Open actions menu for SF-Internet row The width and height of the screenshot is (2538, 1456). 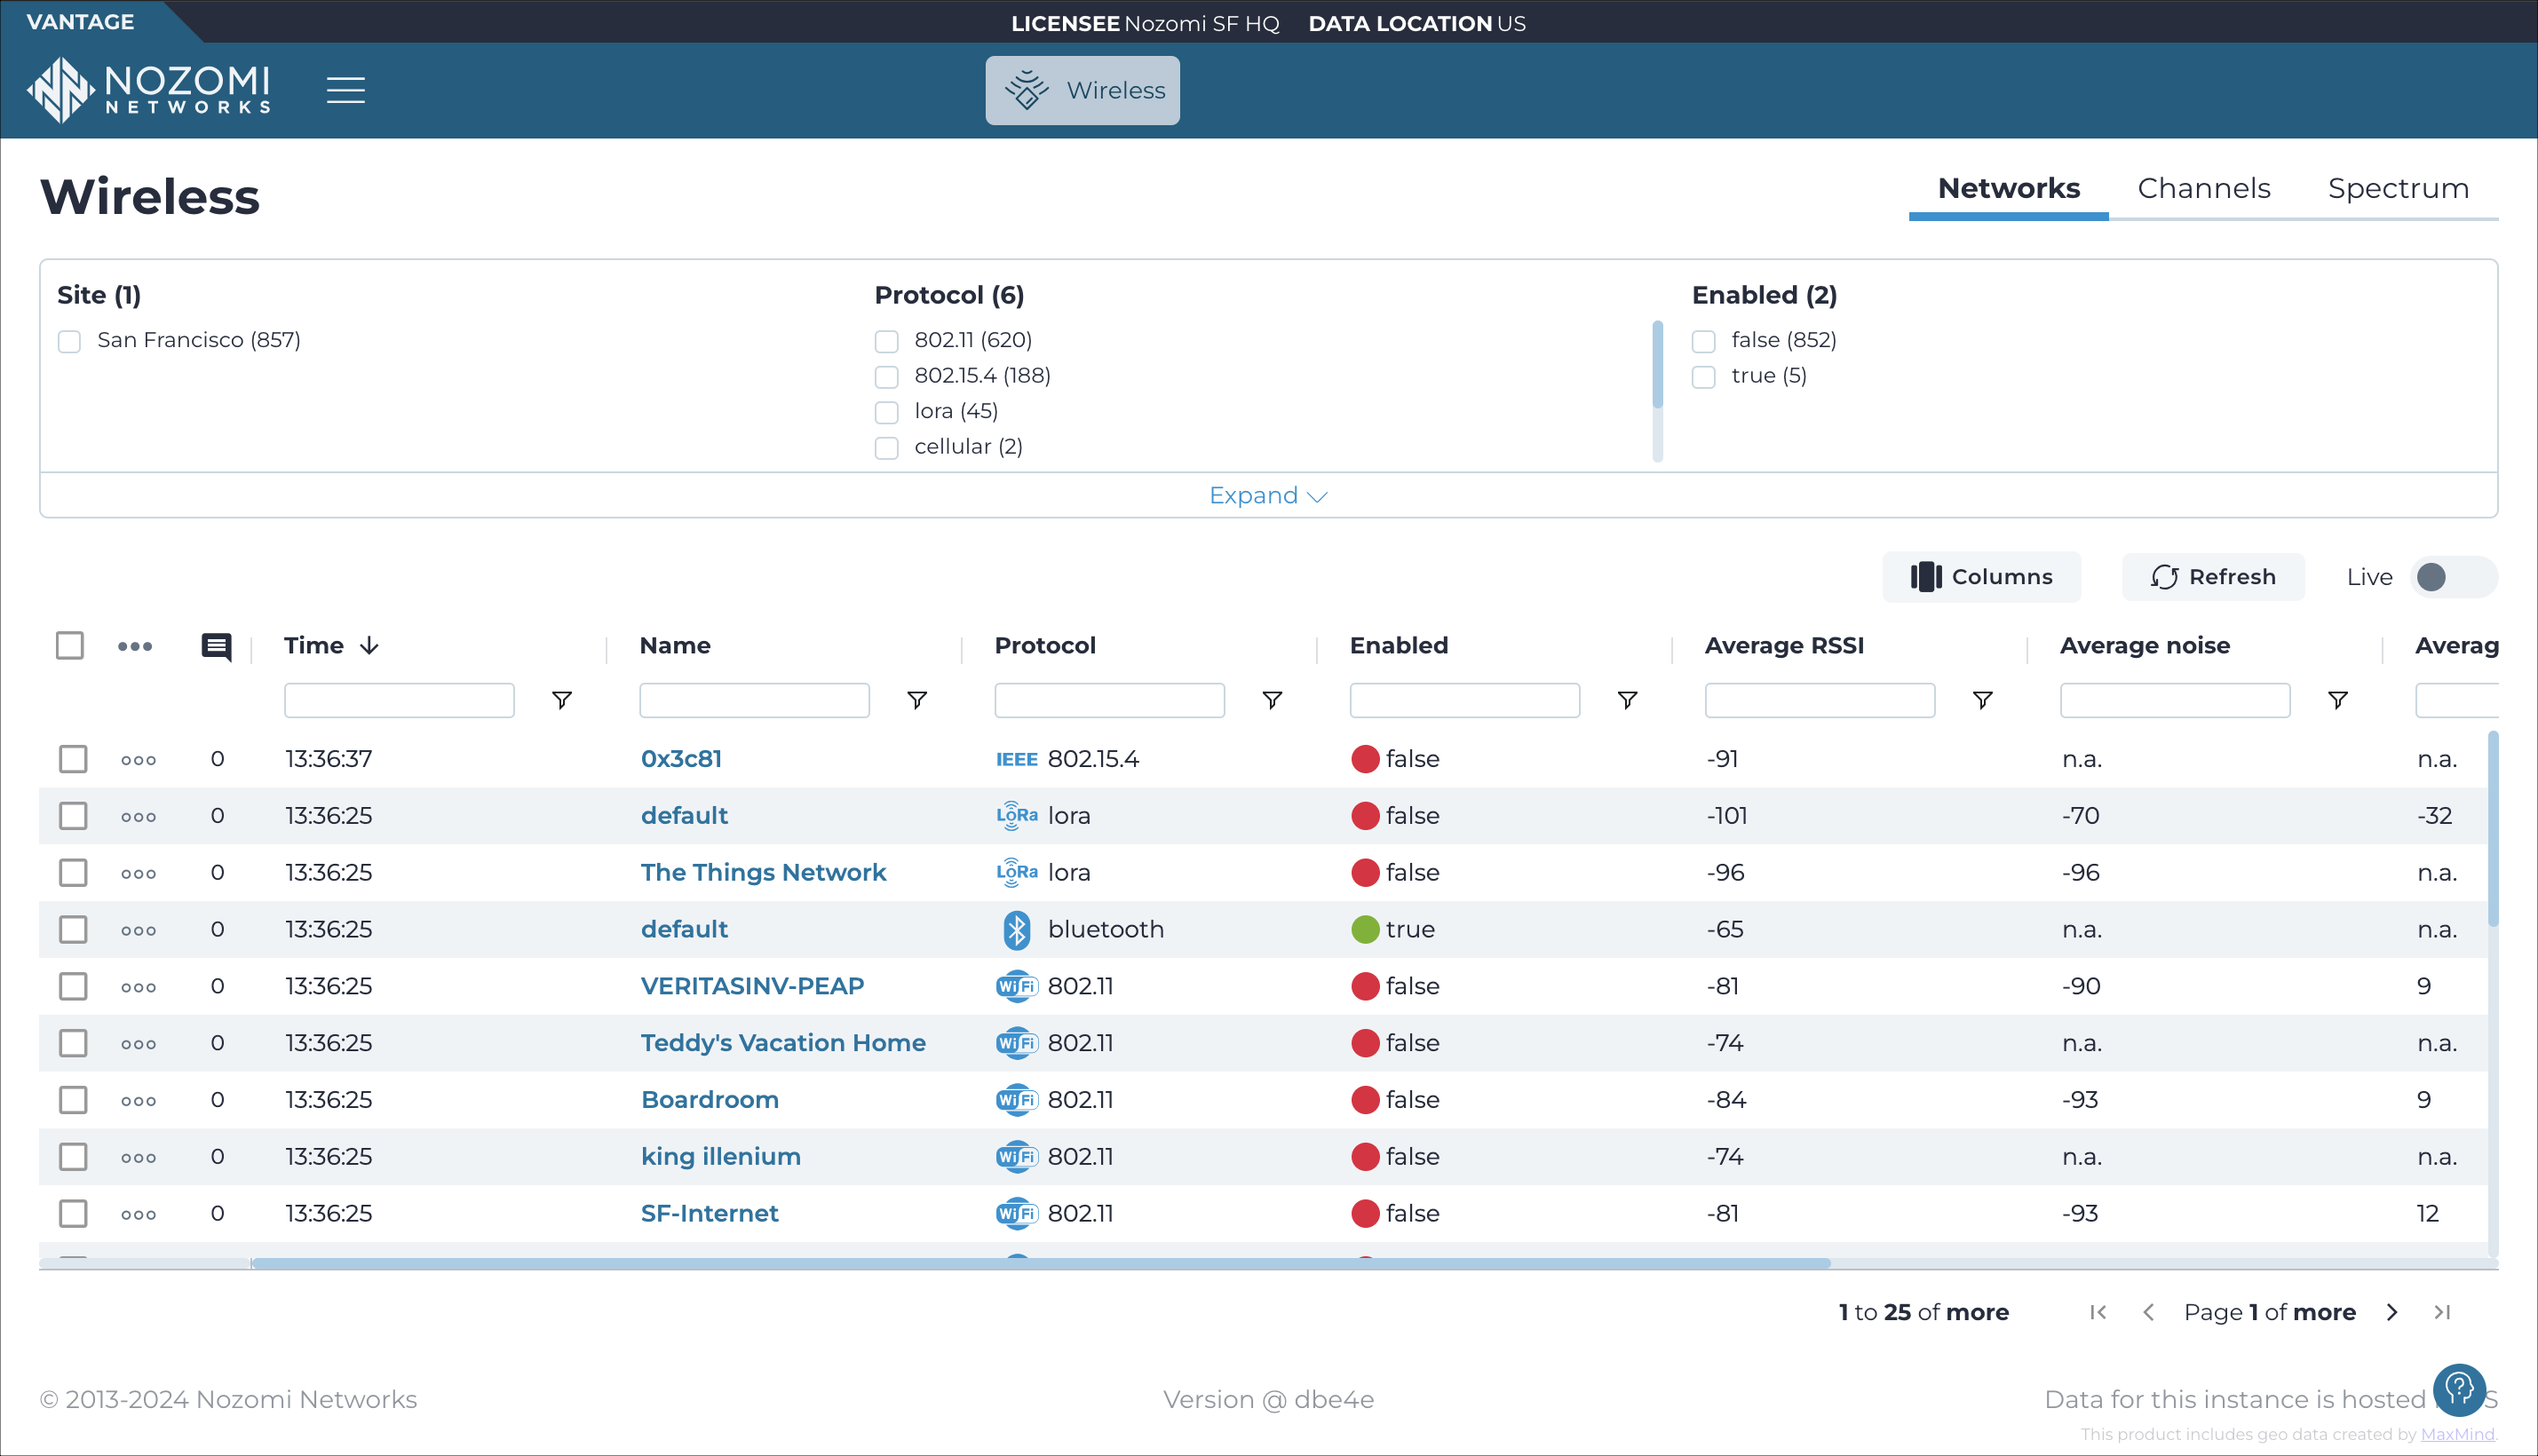coord(138,1215)
